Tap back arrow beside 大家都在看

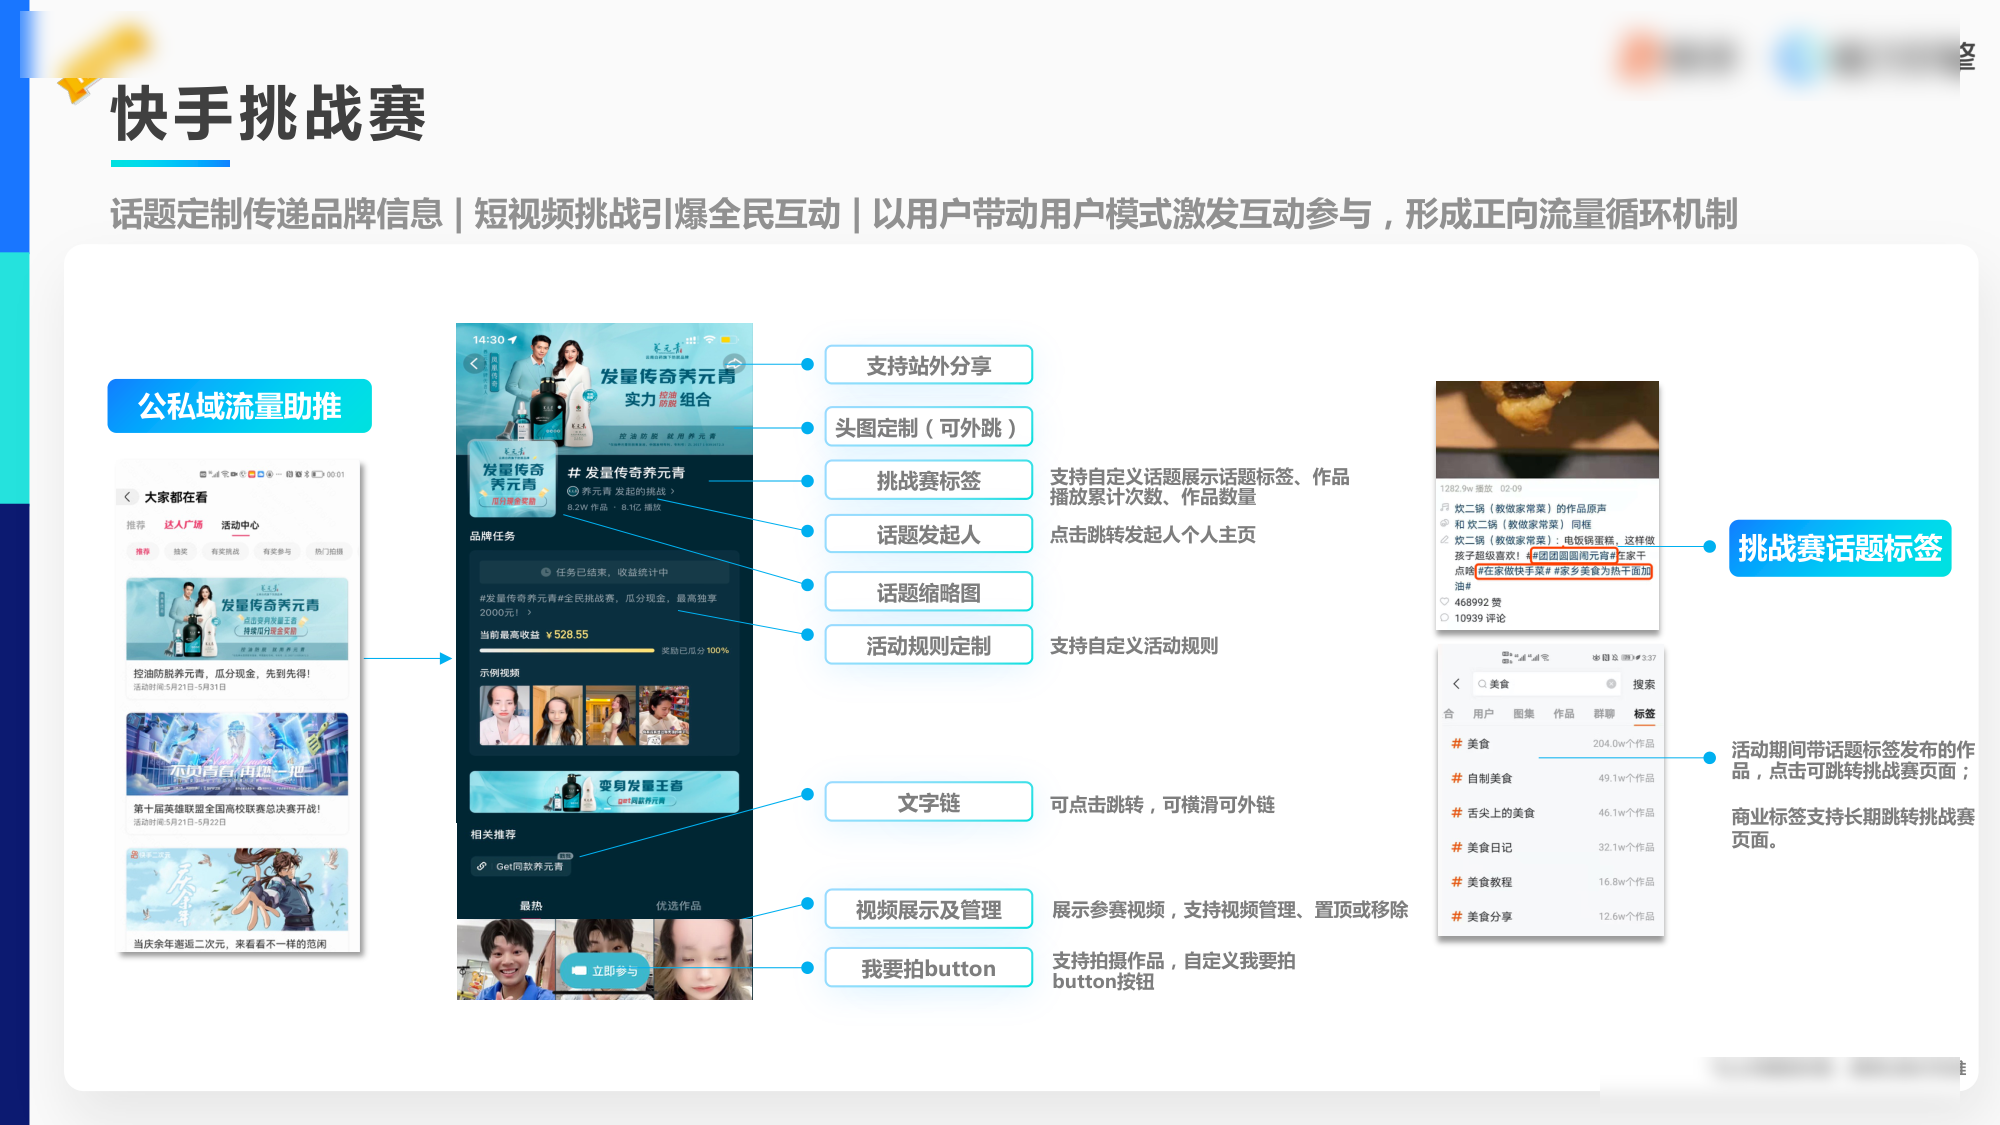click(x=127, y=497)
